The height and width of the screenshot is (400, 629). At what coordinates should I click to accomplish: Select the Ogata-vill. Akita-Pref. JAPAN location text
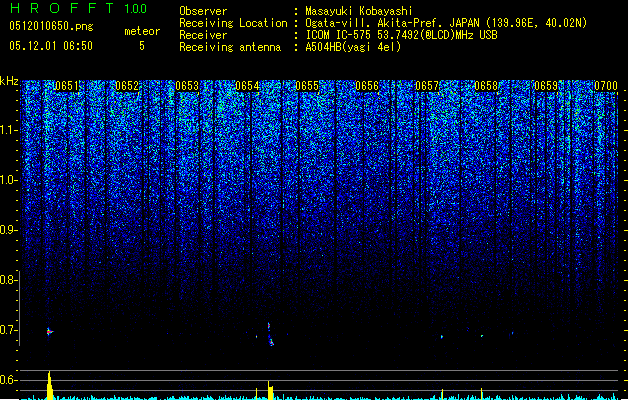446,23
